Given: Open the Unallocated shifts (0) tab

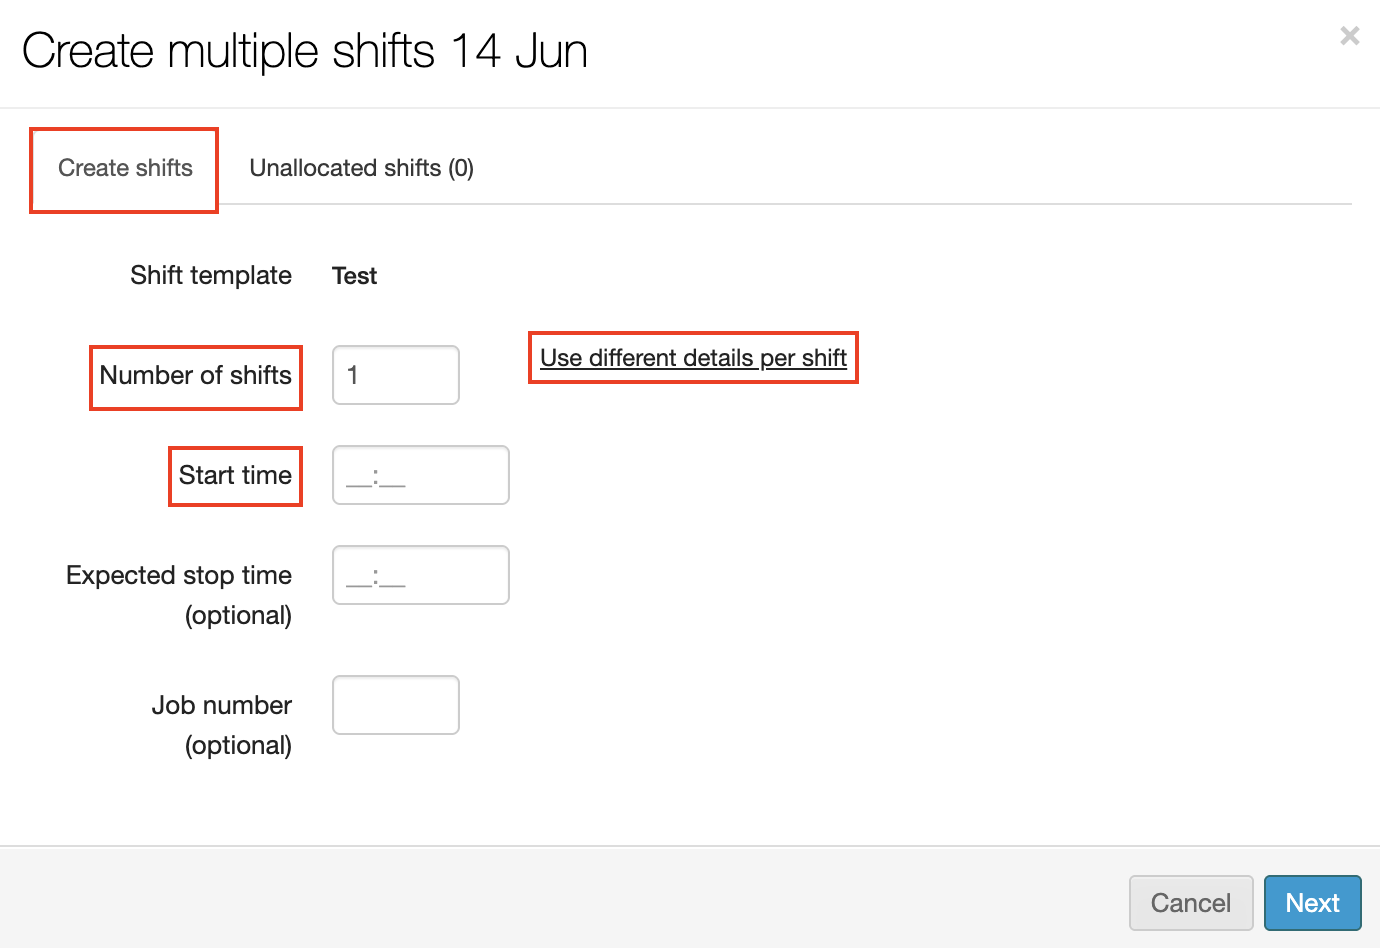Looking at the screenshot, I should 361,168.
